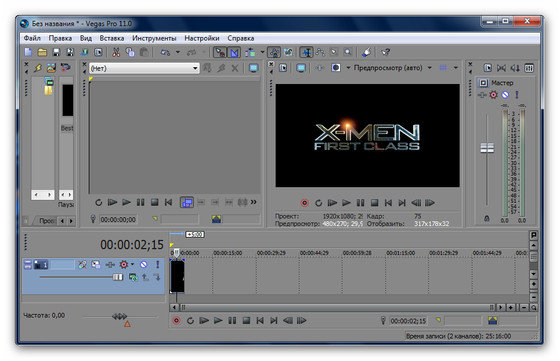Click the Master FX gear icon
Image resolution: width=560 pixels, height=361 pixels.
[x=493, y=95]
